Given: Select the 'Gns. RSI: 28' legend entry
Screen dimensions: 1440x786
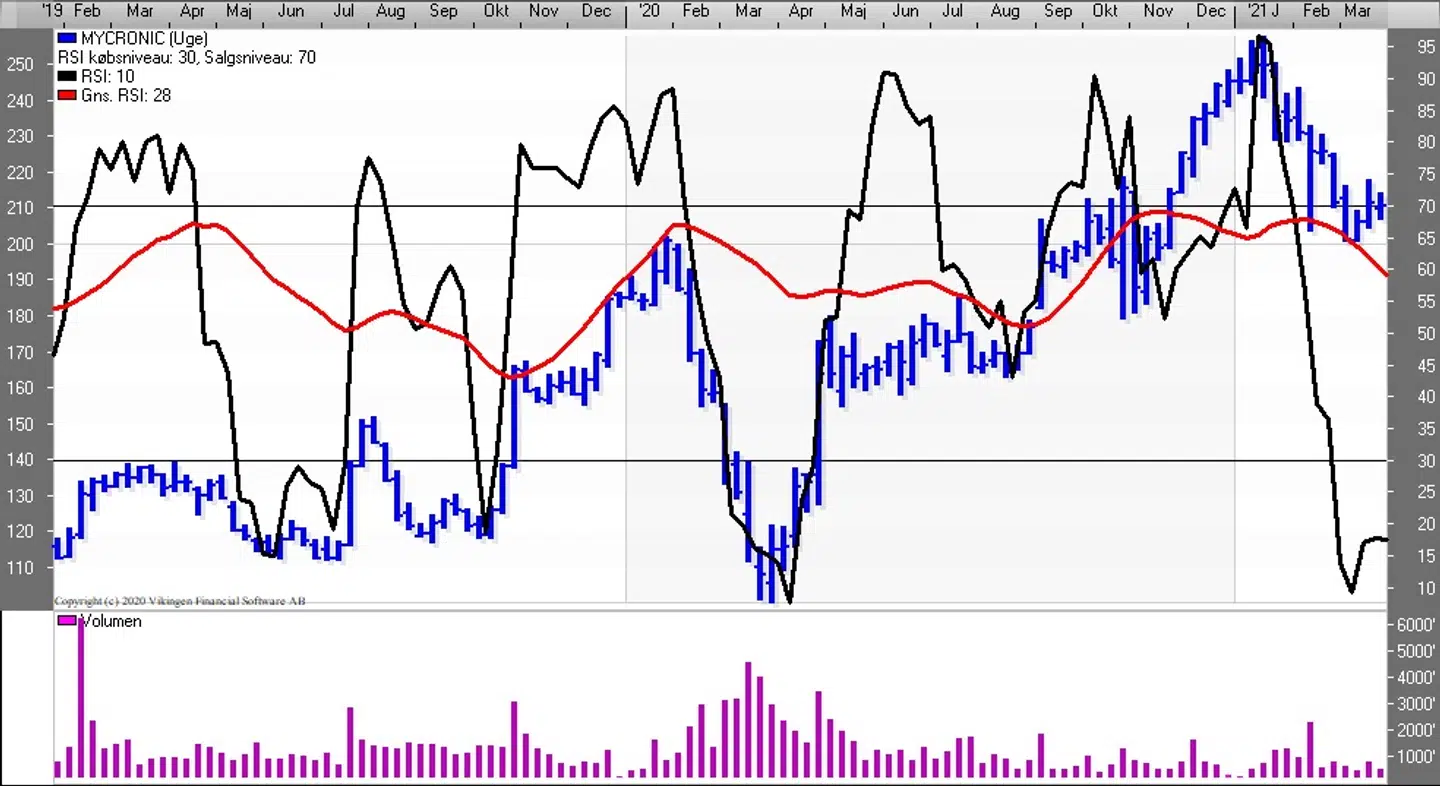Looking at the screenshot, I should click(124, 96).
